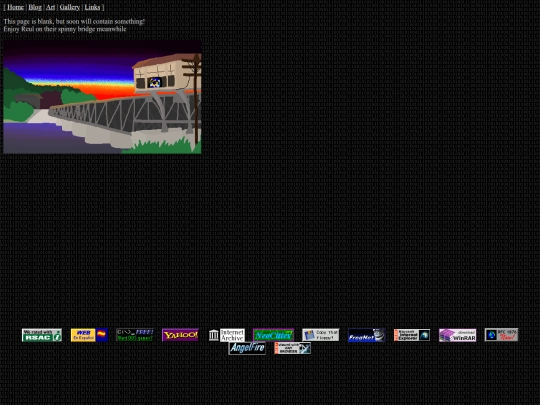Open the Internet Archive badge
This screenshot has width=540, height=405.
click(x=226, y=335)
